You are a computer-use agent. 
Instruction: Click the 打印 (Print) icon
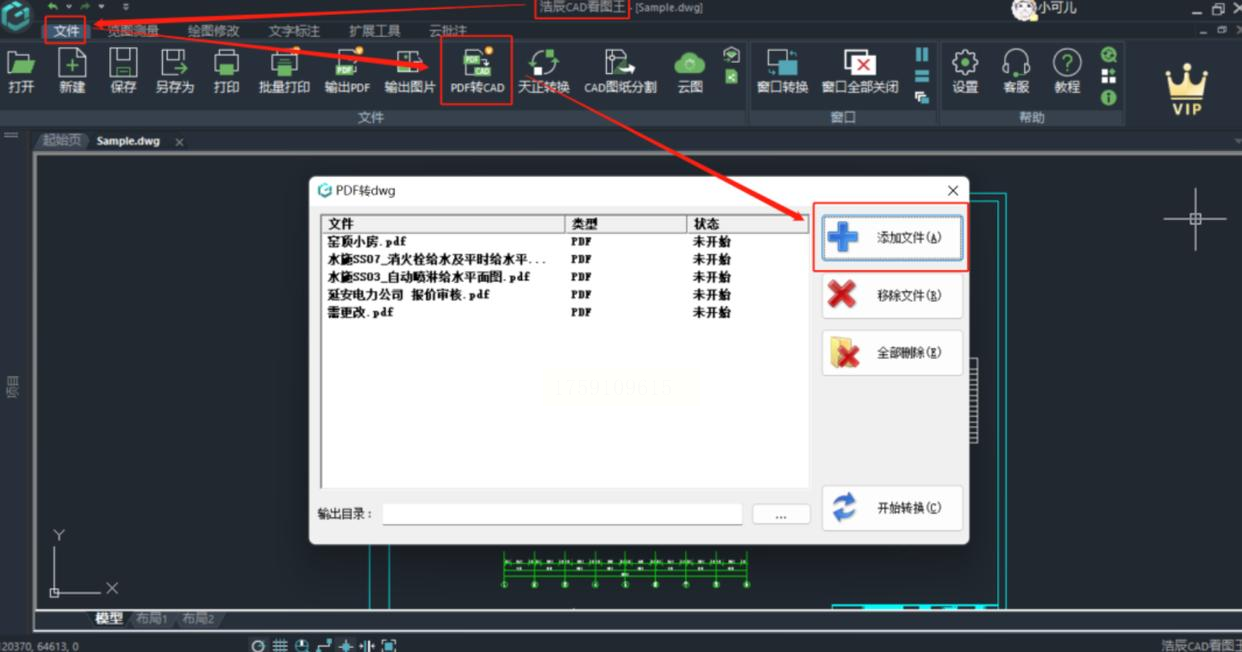point(227,63)
